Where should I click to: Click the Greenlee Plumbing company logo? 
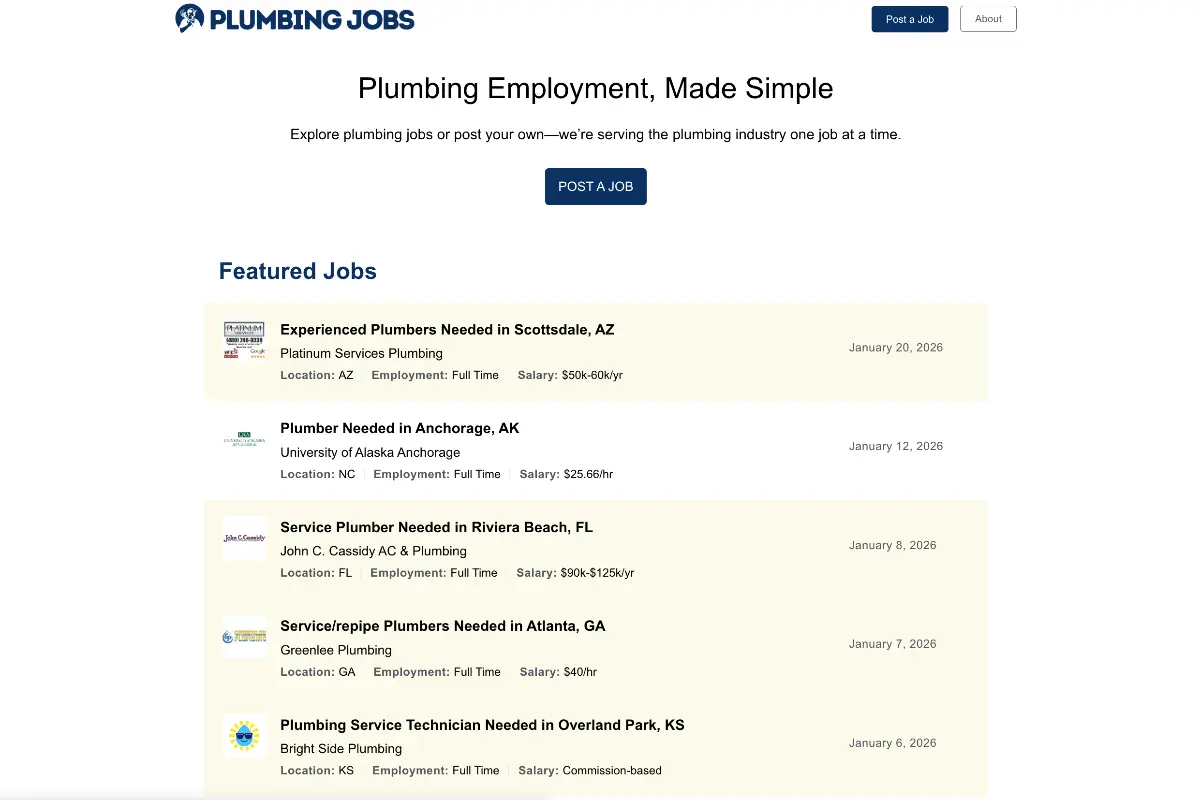[244, 636]
